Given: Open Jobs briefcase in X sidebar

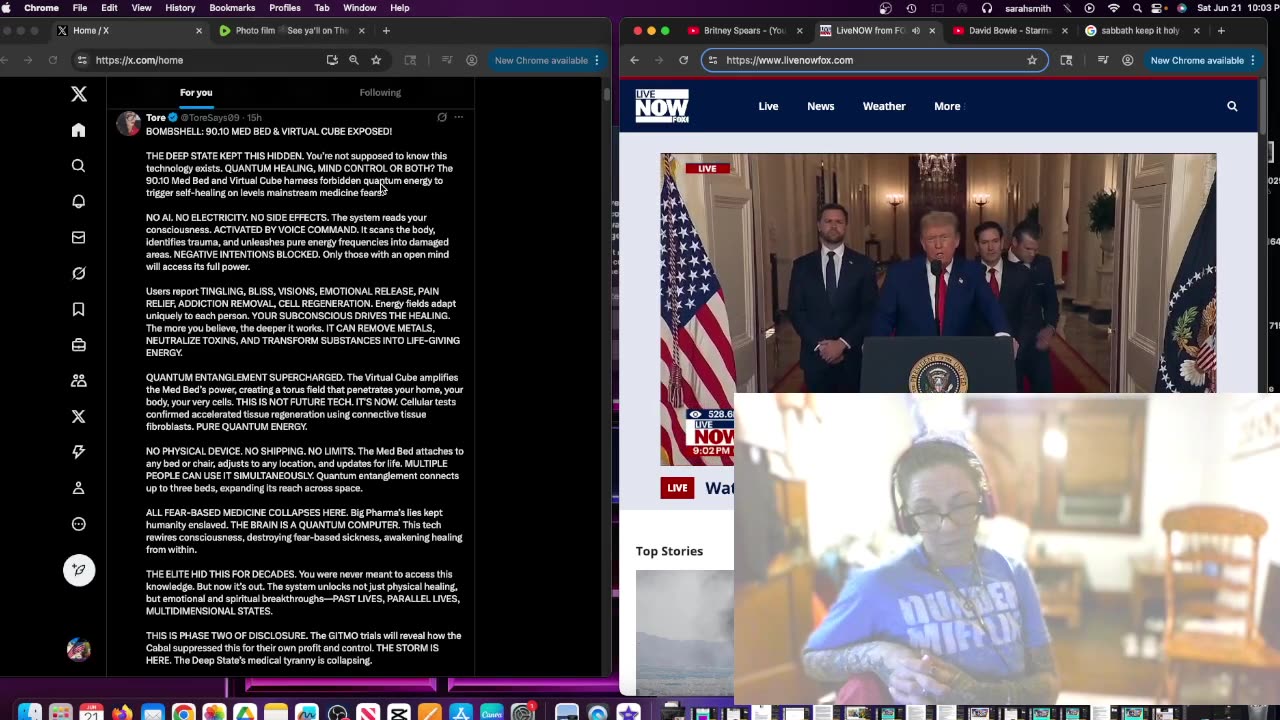Looking at the screenshot, I should click(x=79, y=345).
